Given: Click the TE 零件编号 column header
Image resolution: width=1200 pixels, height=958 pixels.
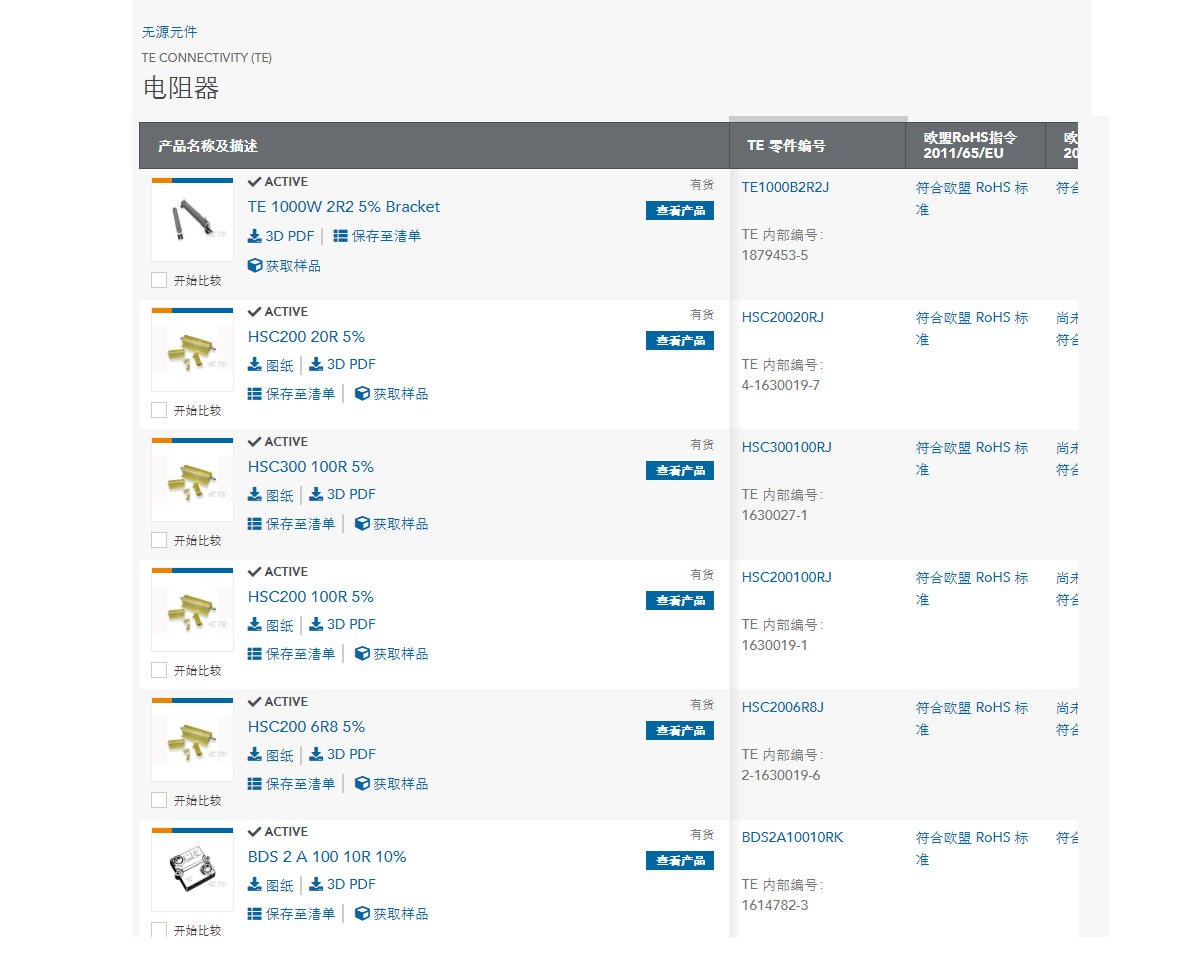Looking at the screenshot, I should pos(818,145).
